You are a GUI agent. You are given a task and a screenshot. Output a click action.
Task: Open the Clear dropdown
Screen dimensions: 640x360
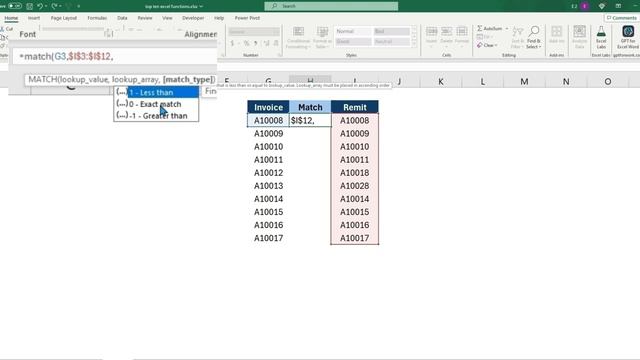point(487,45)
